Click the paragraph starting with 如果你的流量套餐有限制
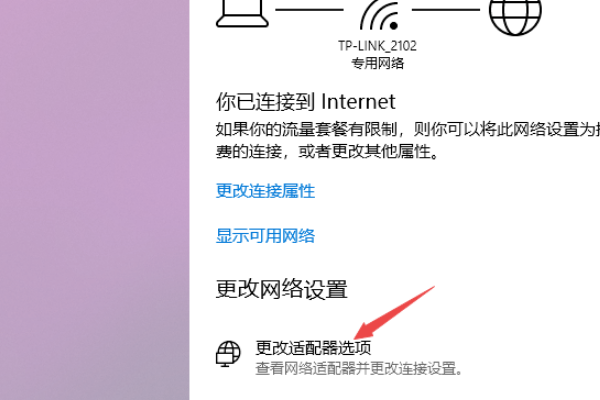The image size is (600, 400). [x=408, y=140]
